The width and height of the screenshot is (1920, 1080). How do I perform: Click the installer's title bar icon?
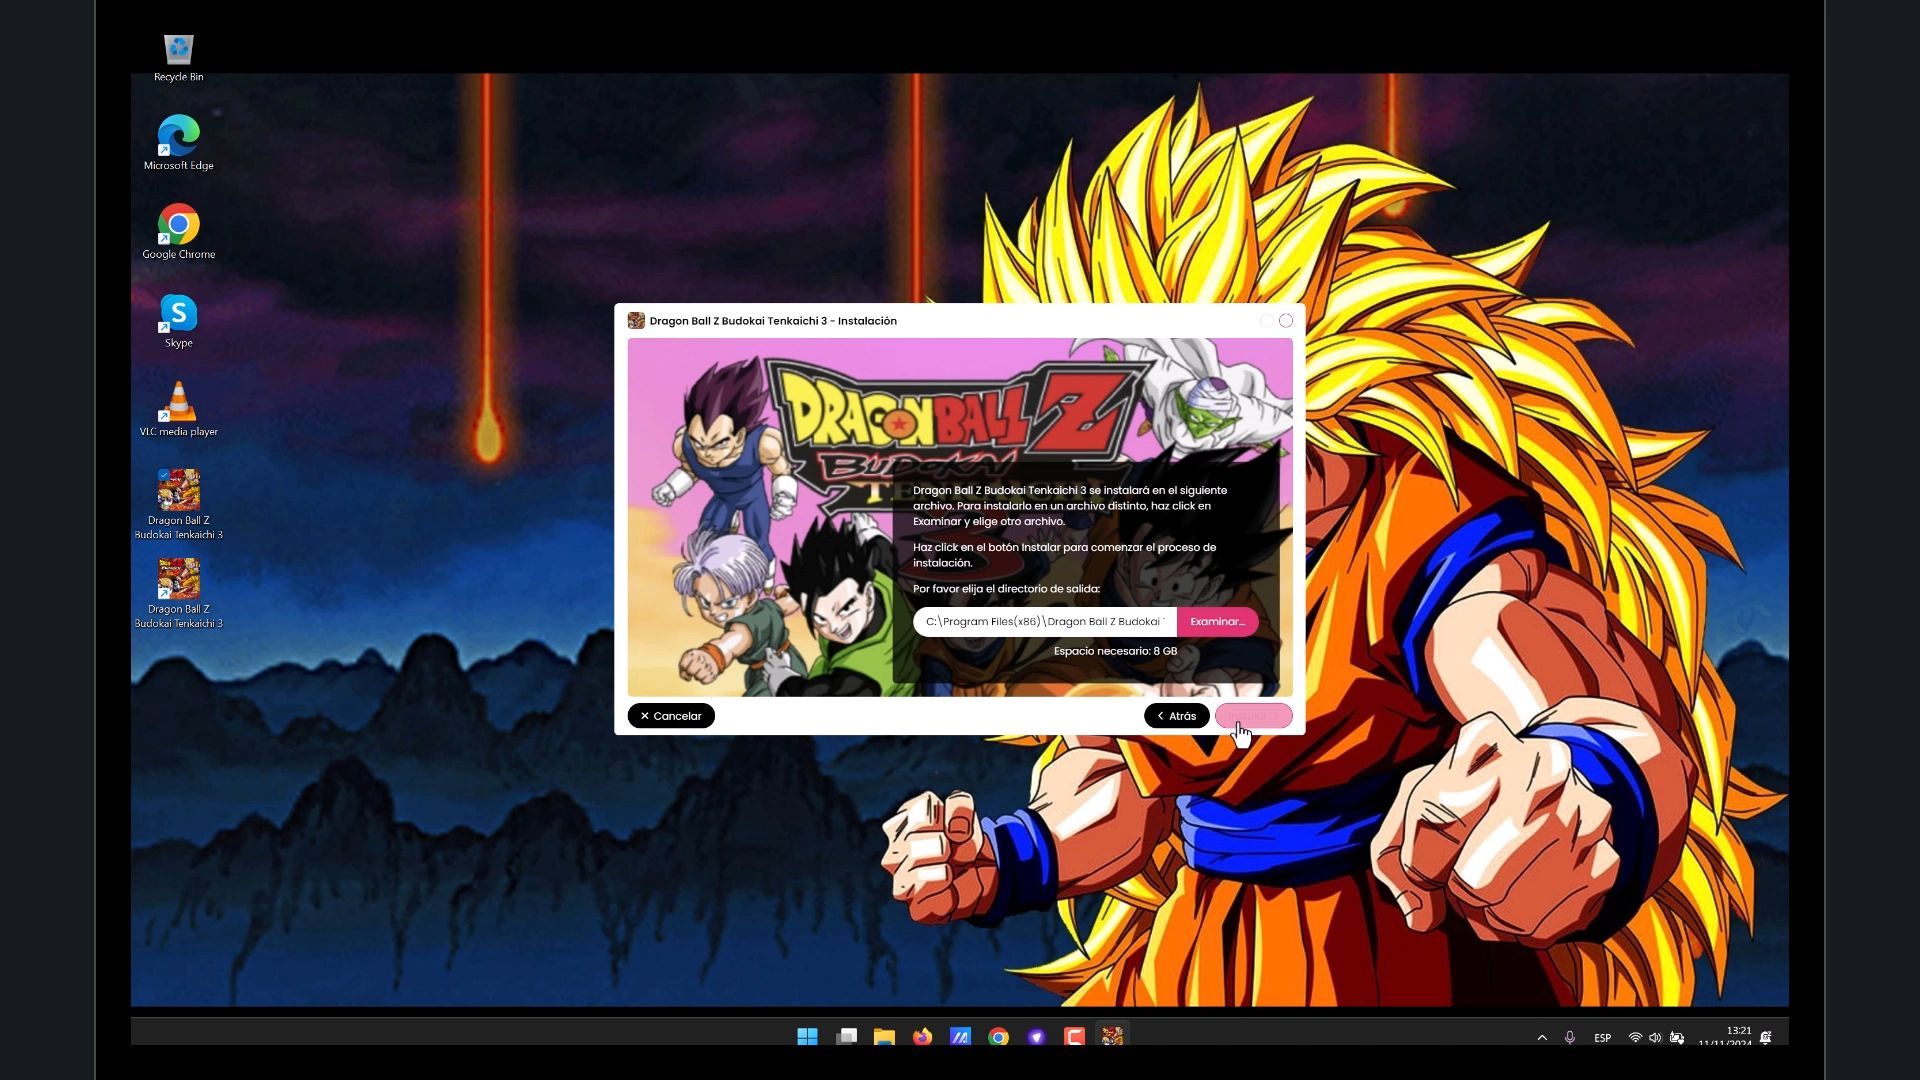[636, 321]
